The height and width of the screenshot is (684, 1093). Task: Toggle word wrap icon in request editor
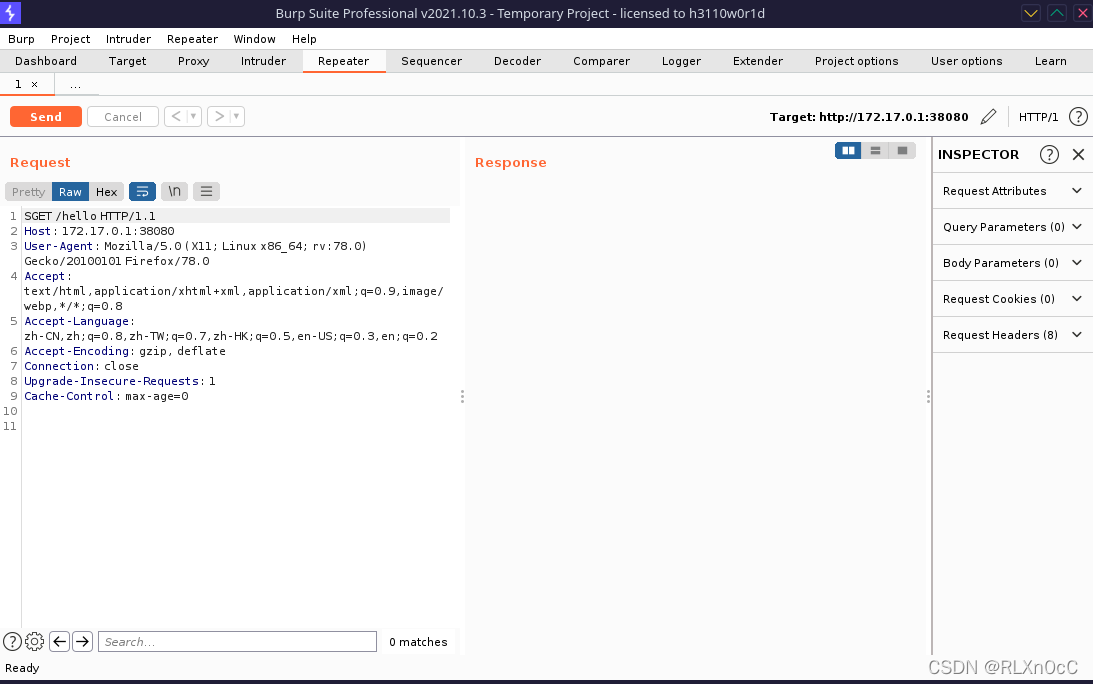[142, 192]
